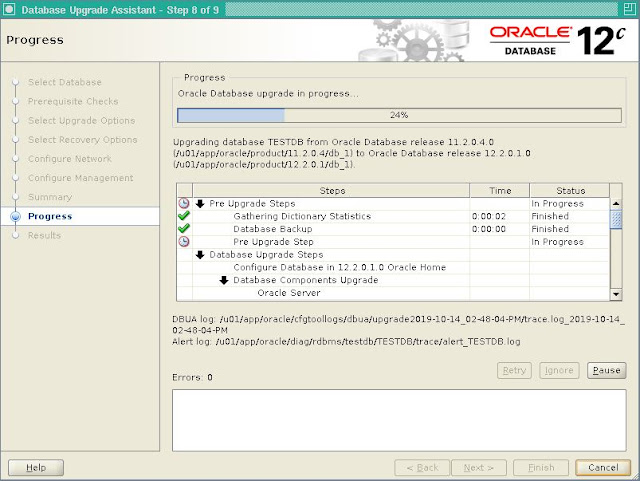Click the Back button
The height and width of the screenshot is (481, 640).
coord(422,468)
